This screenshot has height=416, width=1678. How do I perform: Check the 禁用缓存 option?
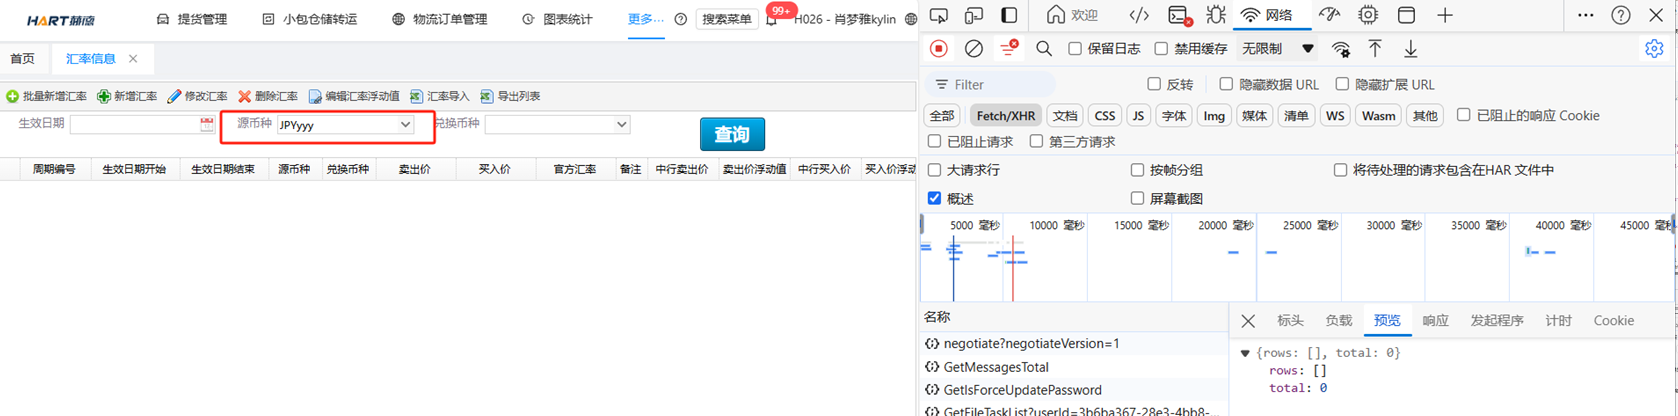1161,49
